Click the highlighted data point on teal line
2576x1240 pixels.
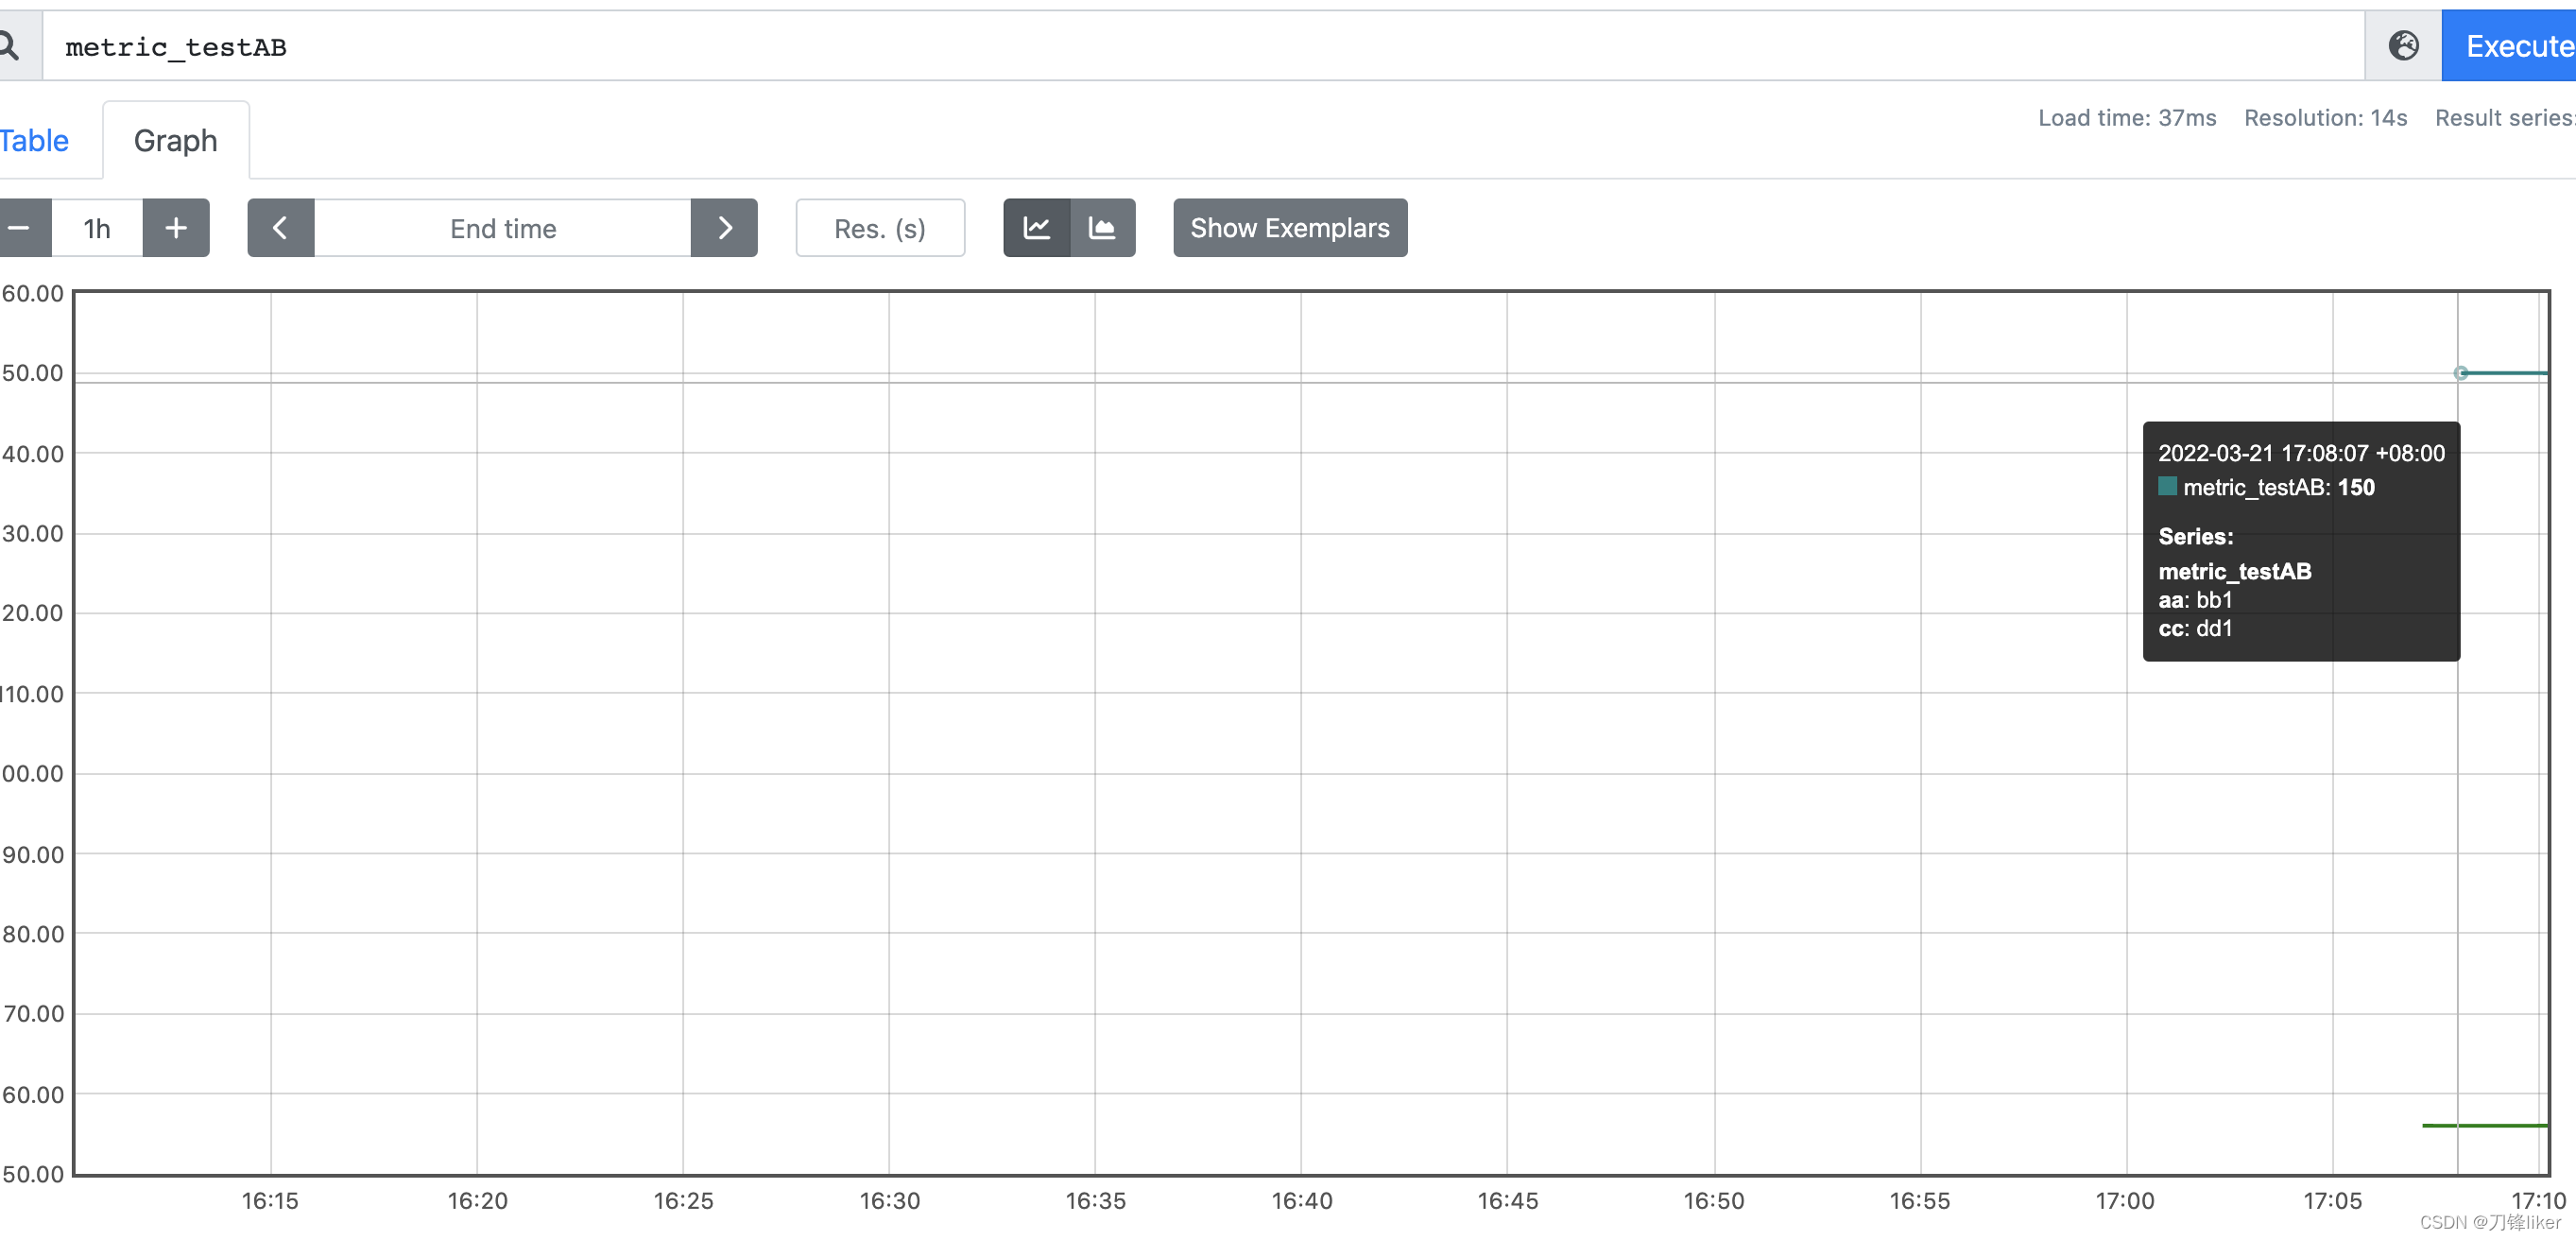point(2461,373)
